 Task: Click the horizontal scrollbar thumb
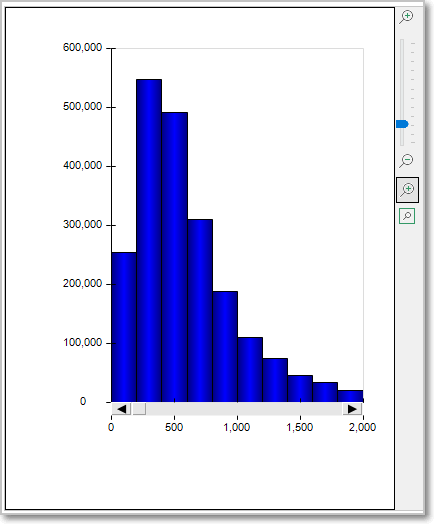click(x=139, y=409)
